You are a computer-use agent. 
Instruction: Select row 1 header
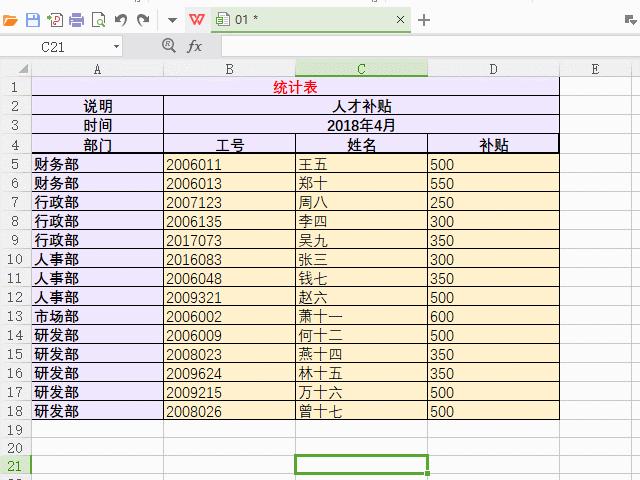[x=16, y=87]
